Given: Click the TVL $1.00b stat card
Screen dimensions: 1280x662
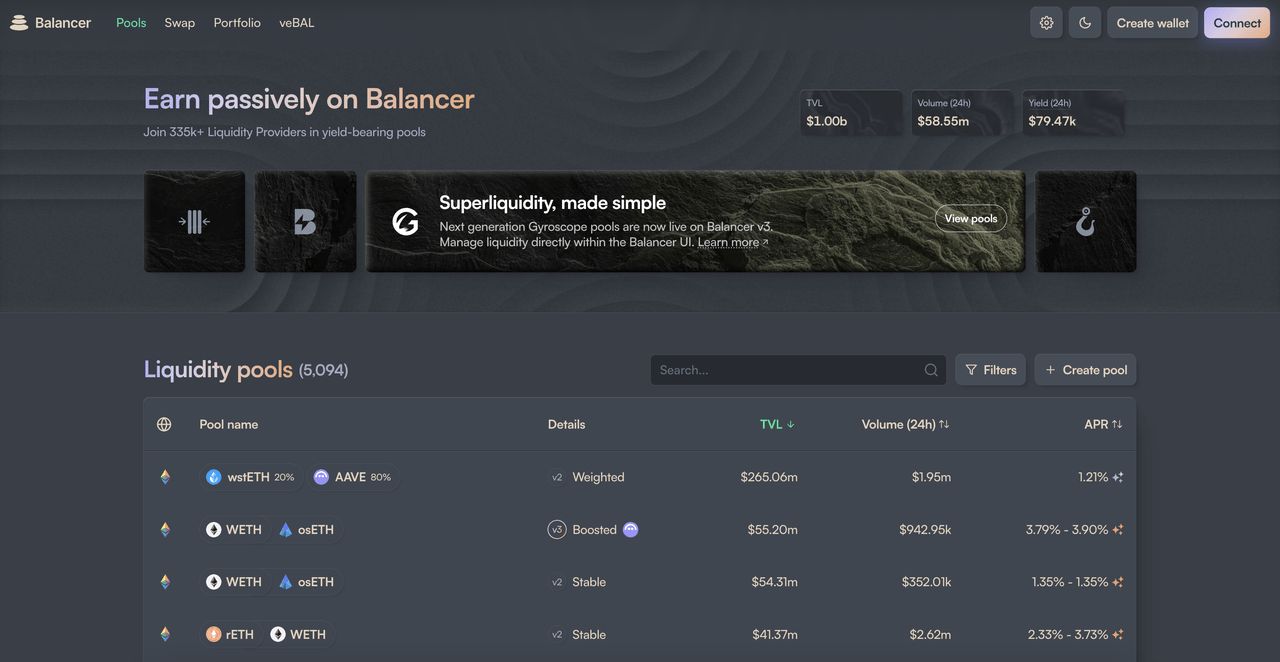Looking at the screenshot, I should click(x=852, y=113).
